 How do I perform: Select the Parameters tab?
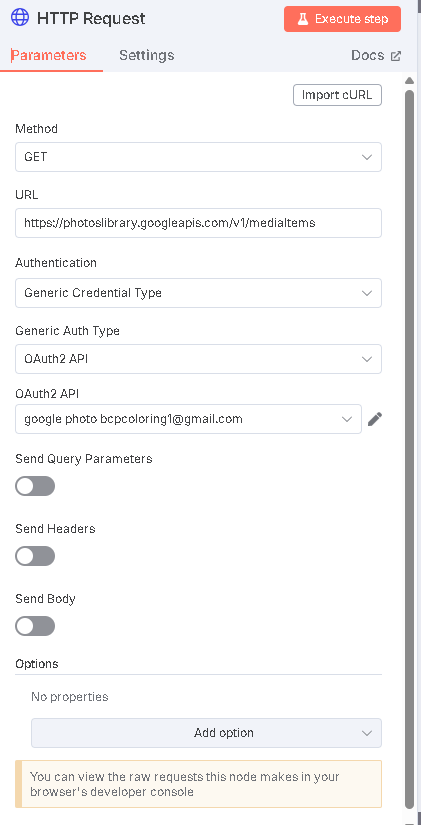[x=48, y=55]
